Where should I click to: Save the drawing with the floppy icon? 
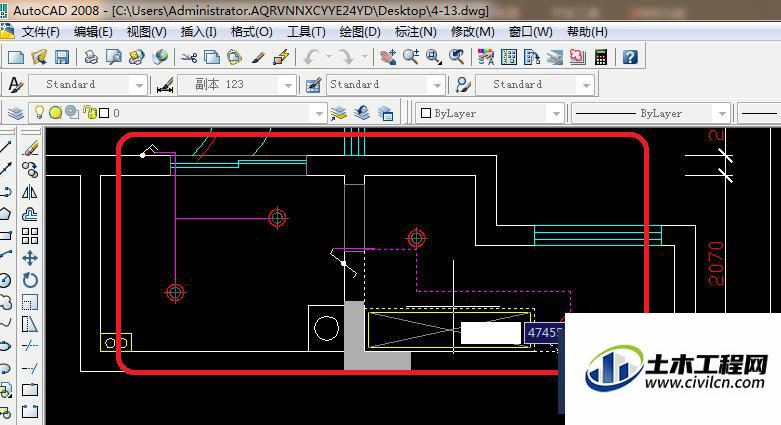point(62,57)
